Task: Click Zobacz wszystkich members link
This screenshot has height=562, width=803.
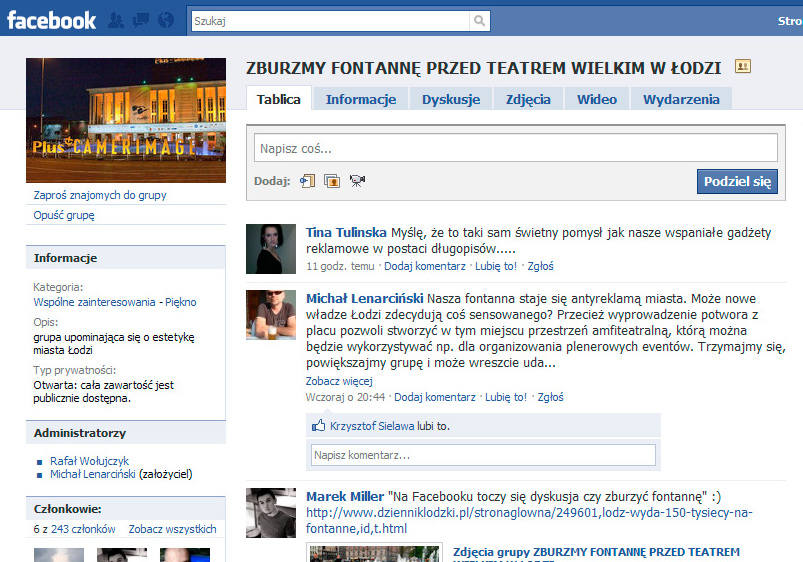Action: [172, 529]
